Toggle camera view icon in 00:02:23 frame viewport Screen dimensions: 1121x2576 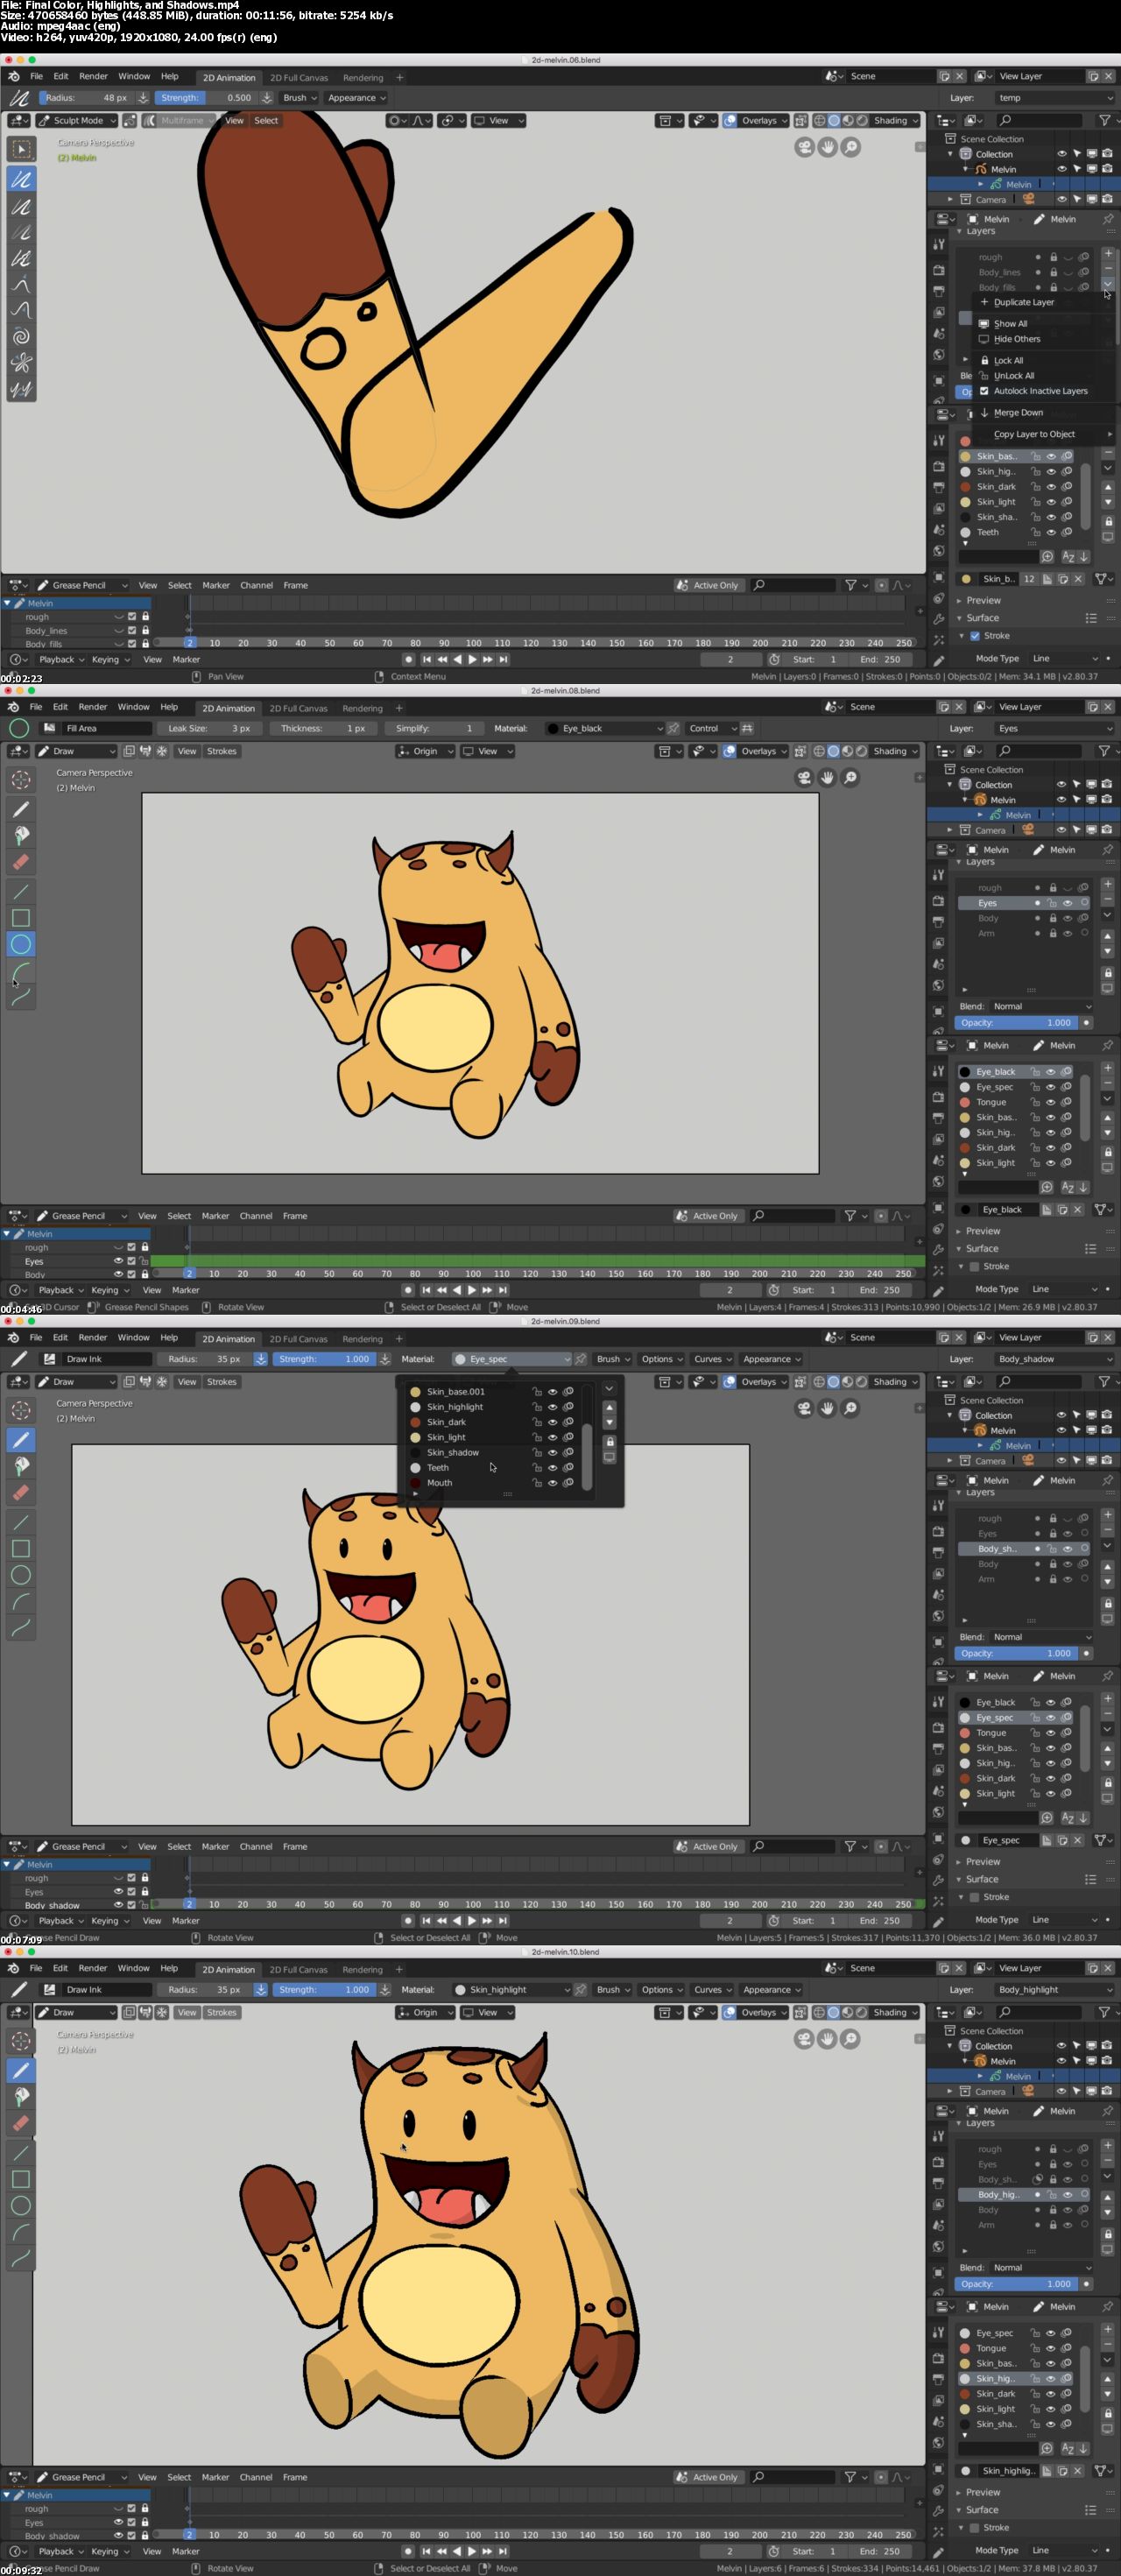point(804,147)
